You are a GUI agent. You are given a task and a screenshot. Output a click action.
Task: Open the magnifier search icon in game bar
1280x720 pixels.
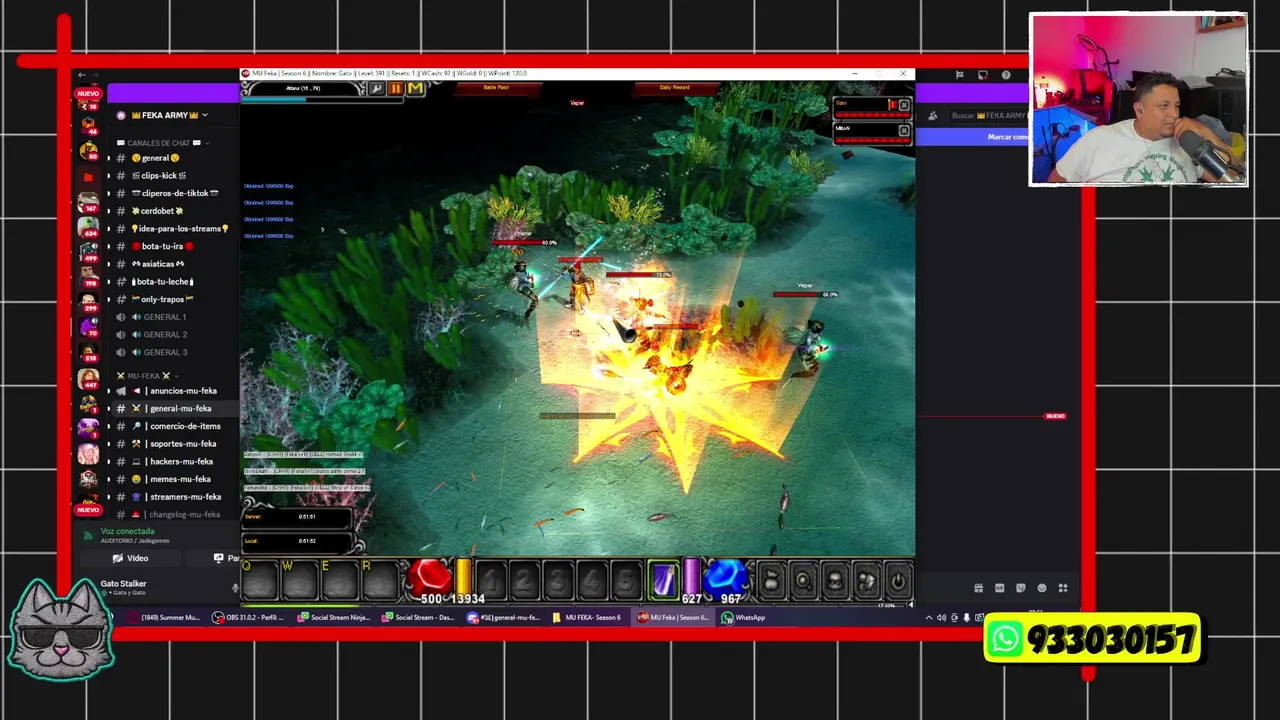coord(803,580)
